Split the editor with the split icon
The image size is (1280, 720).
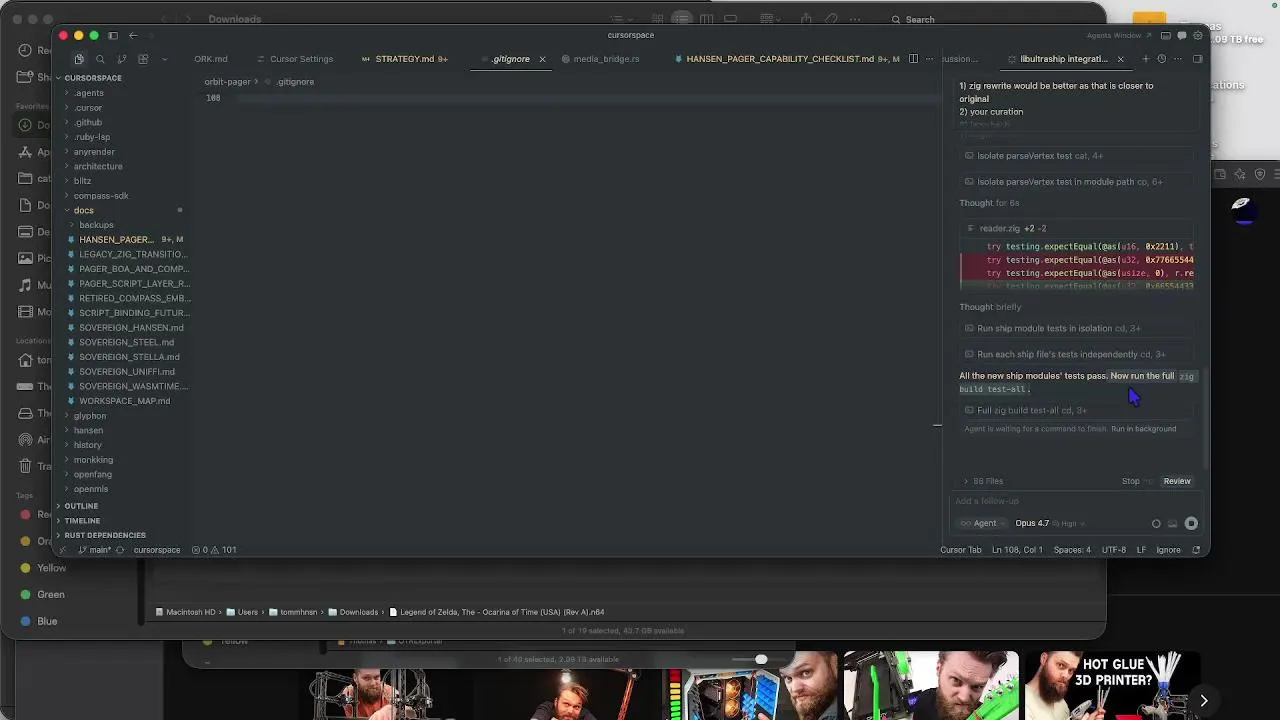pos(912,59)
